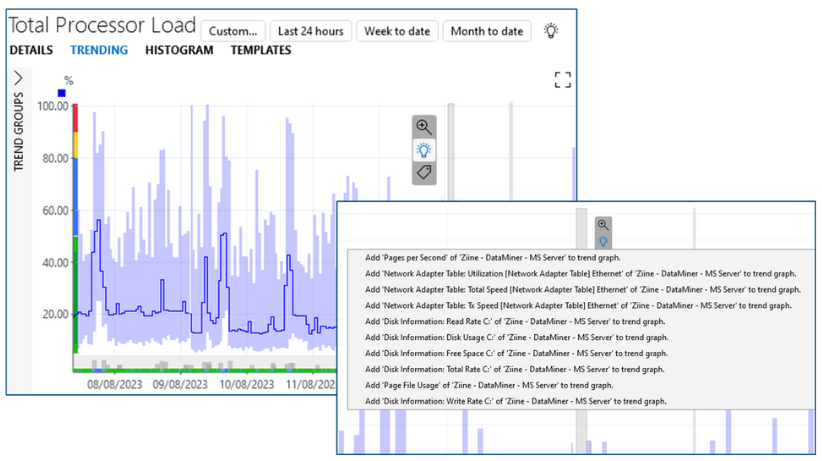Image resolution: width=822 pixels, height=461 pixels.
Task: Click the vertical TREND GROUPS label
Action: [19, 132]
